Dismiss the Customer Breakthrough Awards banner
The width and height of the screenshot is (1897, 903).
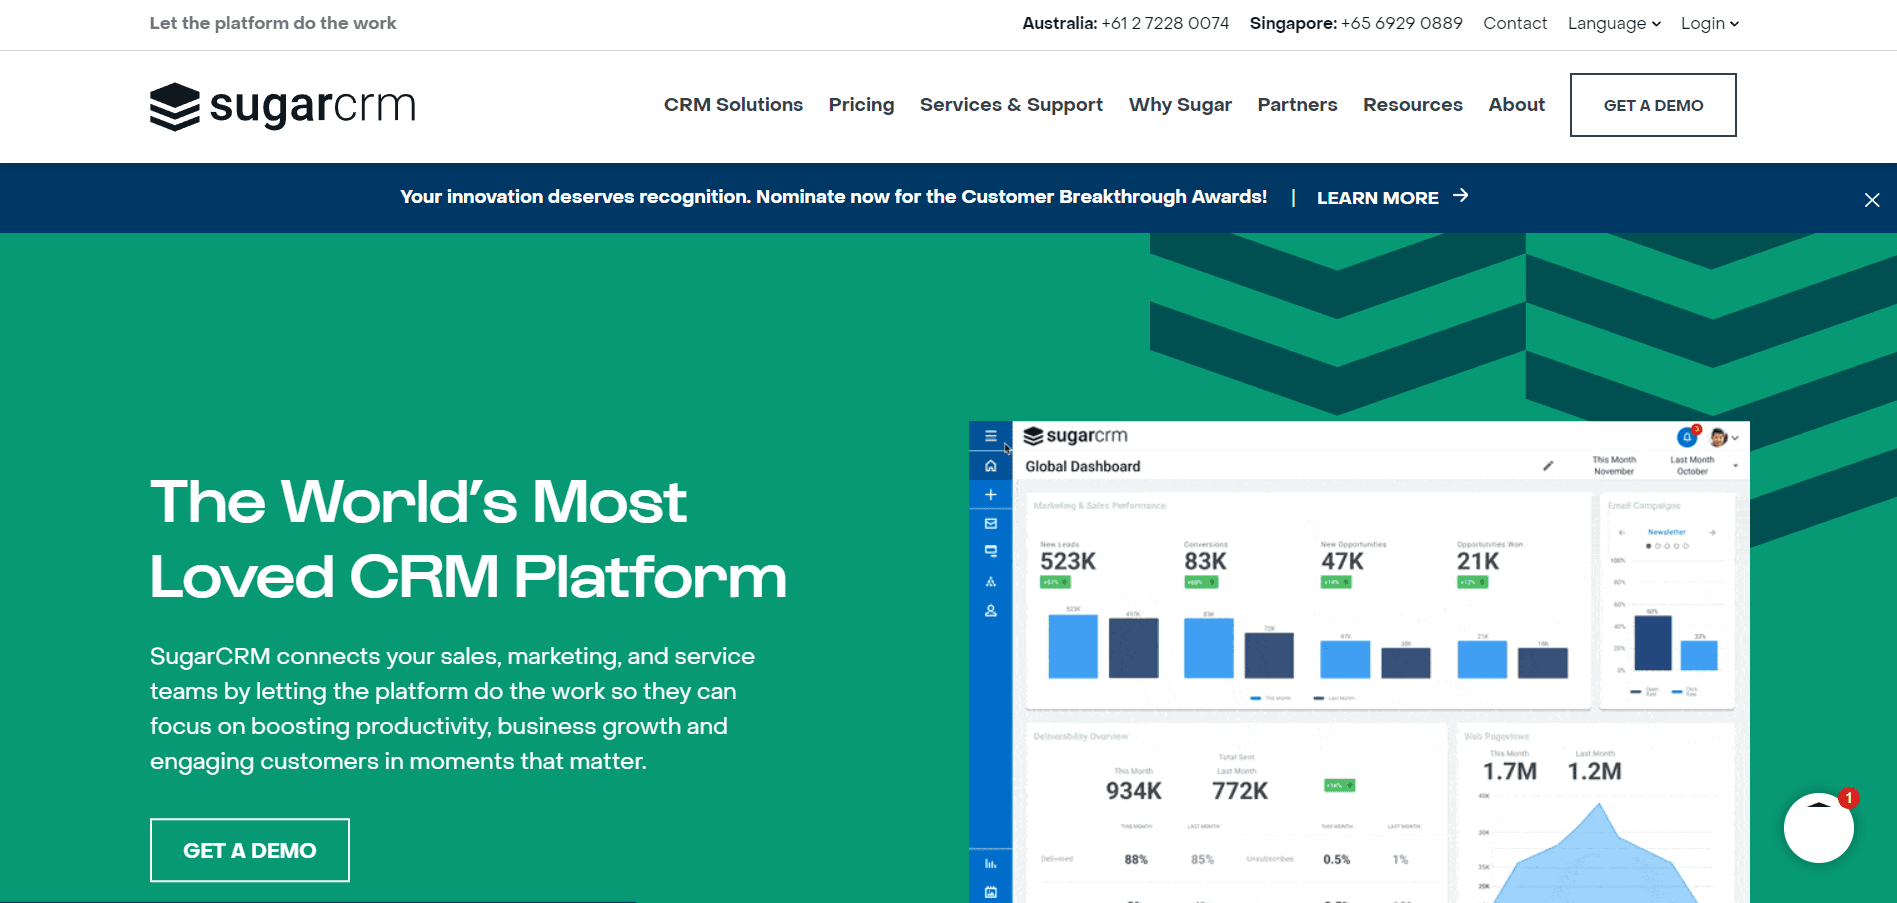[x=1871, y=199]
